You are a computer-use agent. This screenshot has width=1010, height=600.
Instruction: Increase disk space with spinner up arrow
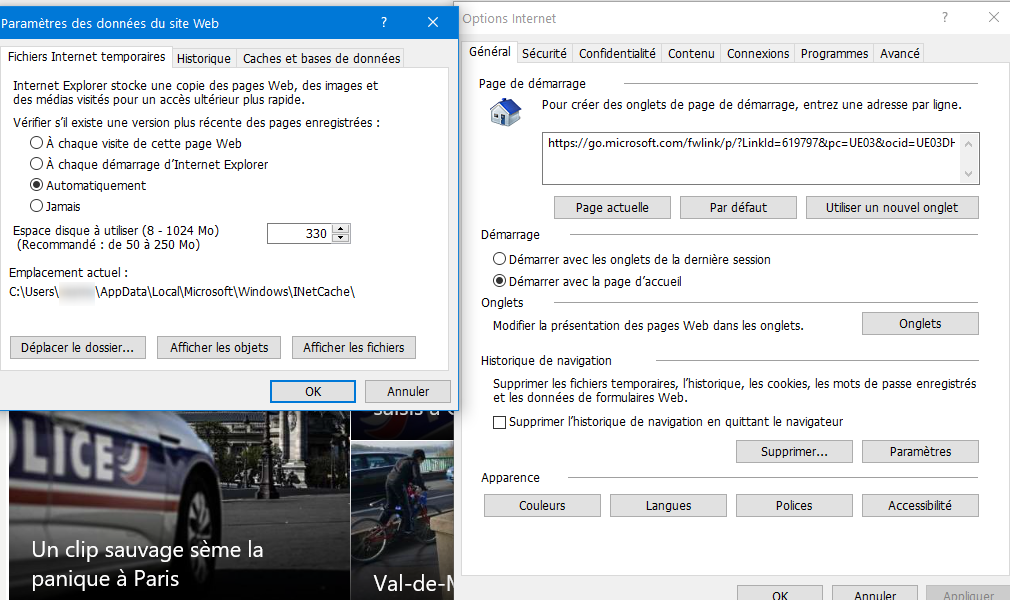341,228
